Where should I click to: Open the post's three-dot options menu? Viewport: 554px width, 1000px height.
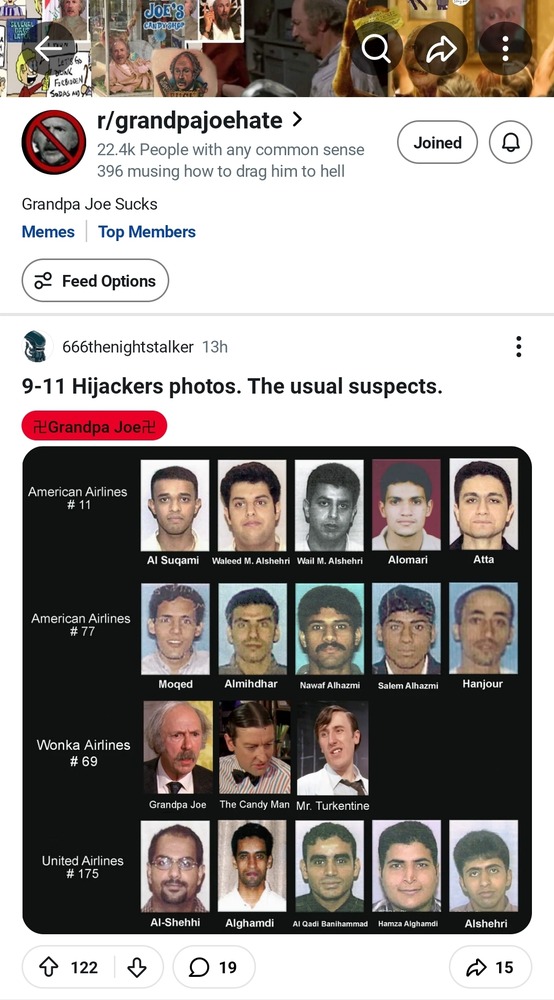(519, 346)
